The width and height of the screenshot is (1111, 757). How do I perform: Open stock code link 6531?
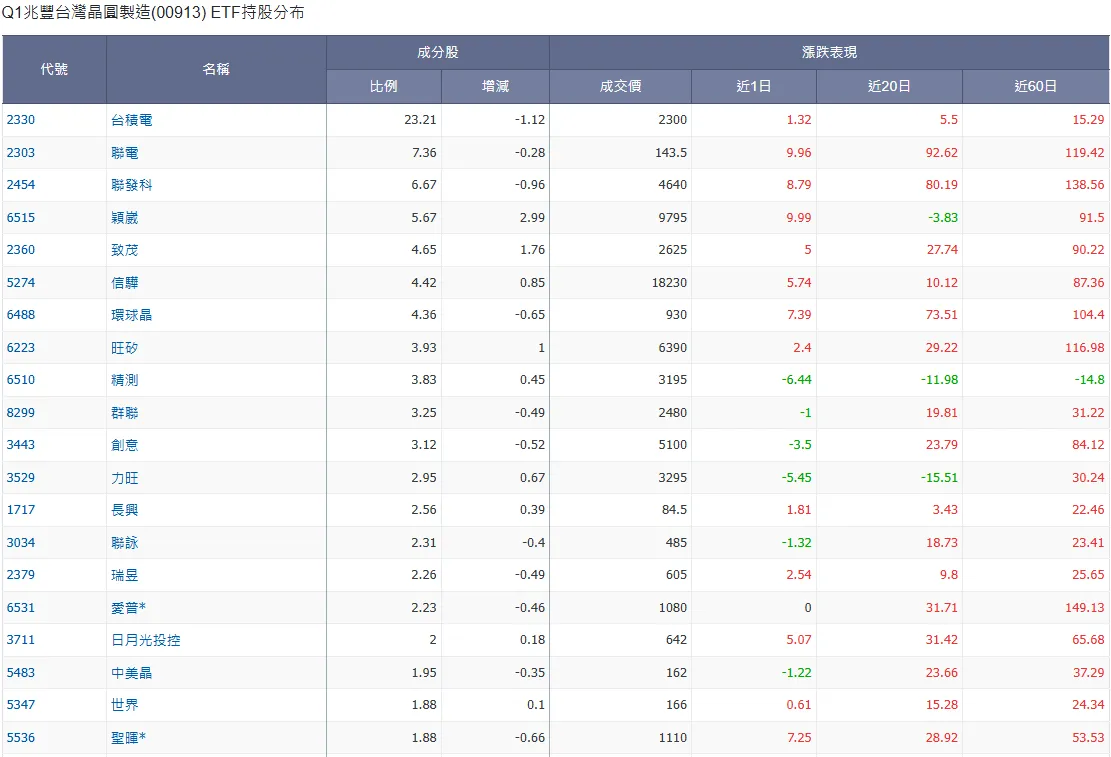click(21, 607)
